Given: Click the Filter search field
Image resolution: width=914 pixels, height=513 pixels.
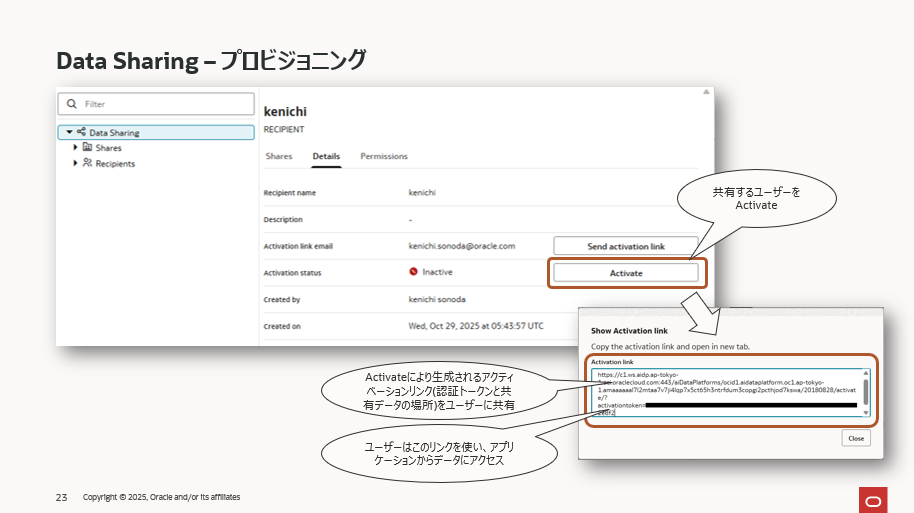Looking at the screenshot, I should point(156,104).
